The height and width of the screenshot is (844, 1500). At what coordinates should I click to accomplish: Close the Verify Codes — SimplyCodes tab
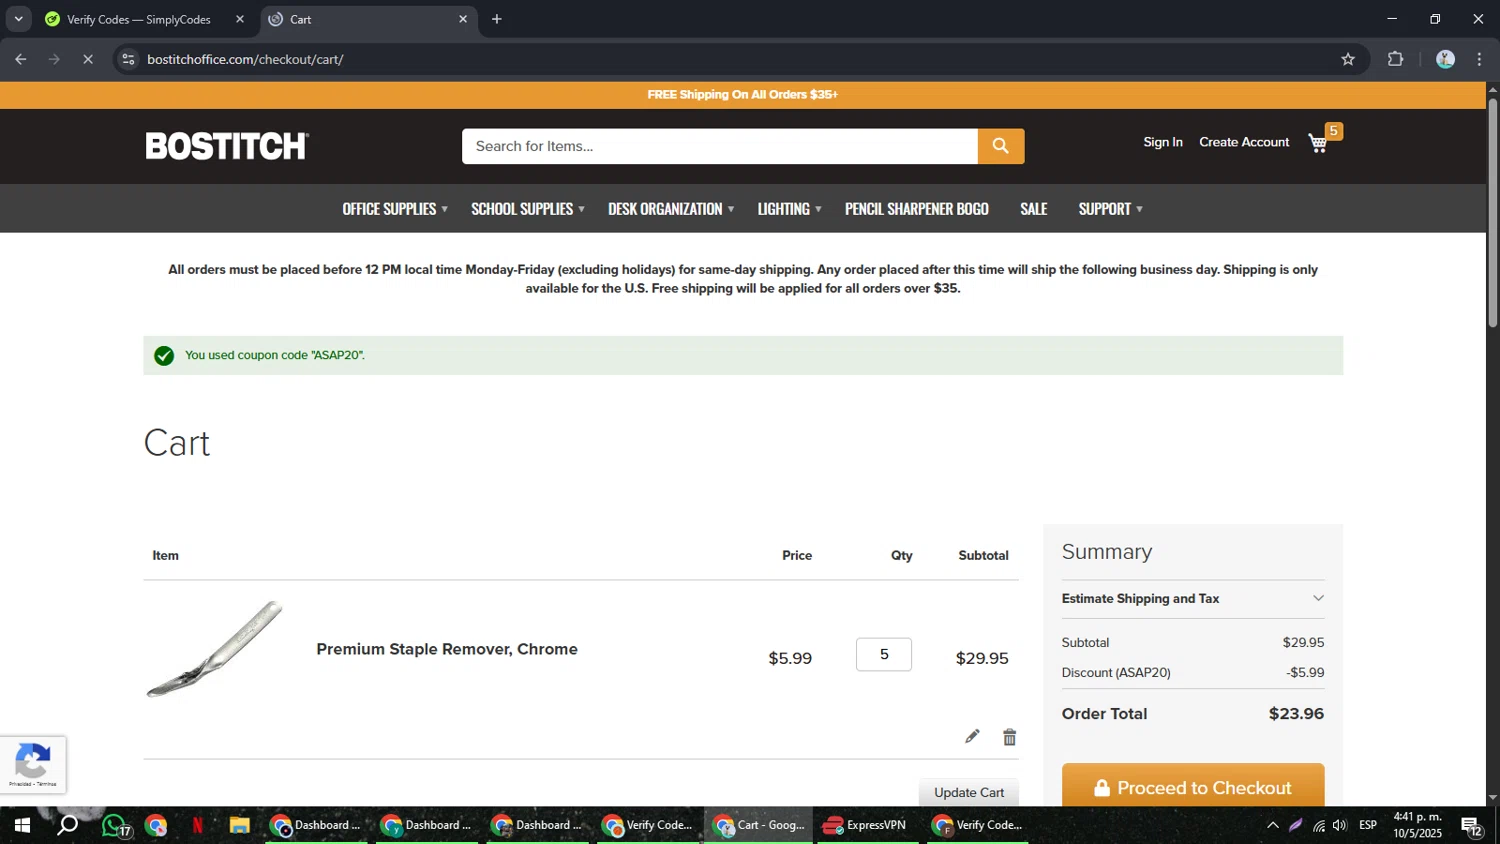240,19
